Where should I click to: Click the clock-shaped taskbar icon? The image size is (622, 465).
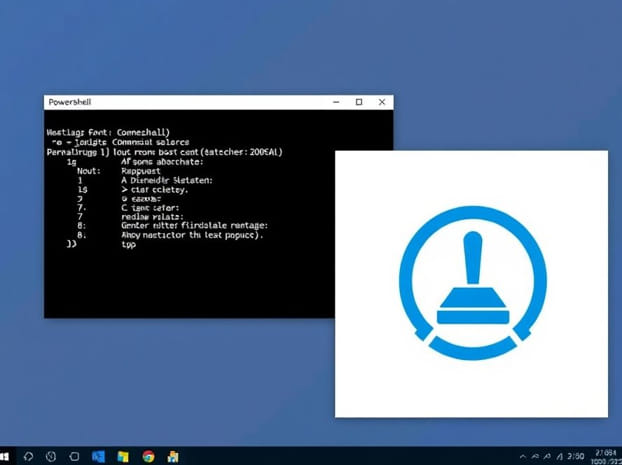pos(51,456)
